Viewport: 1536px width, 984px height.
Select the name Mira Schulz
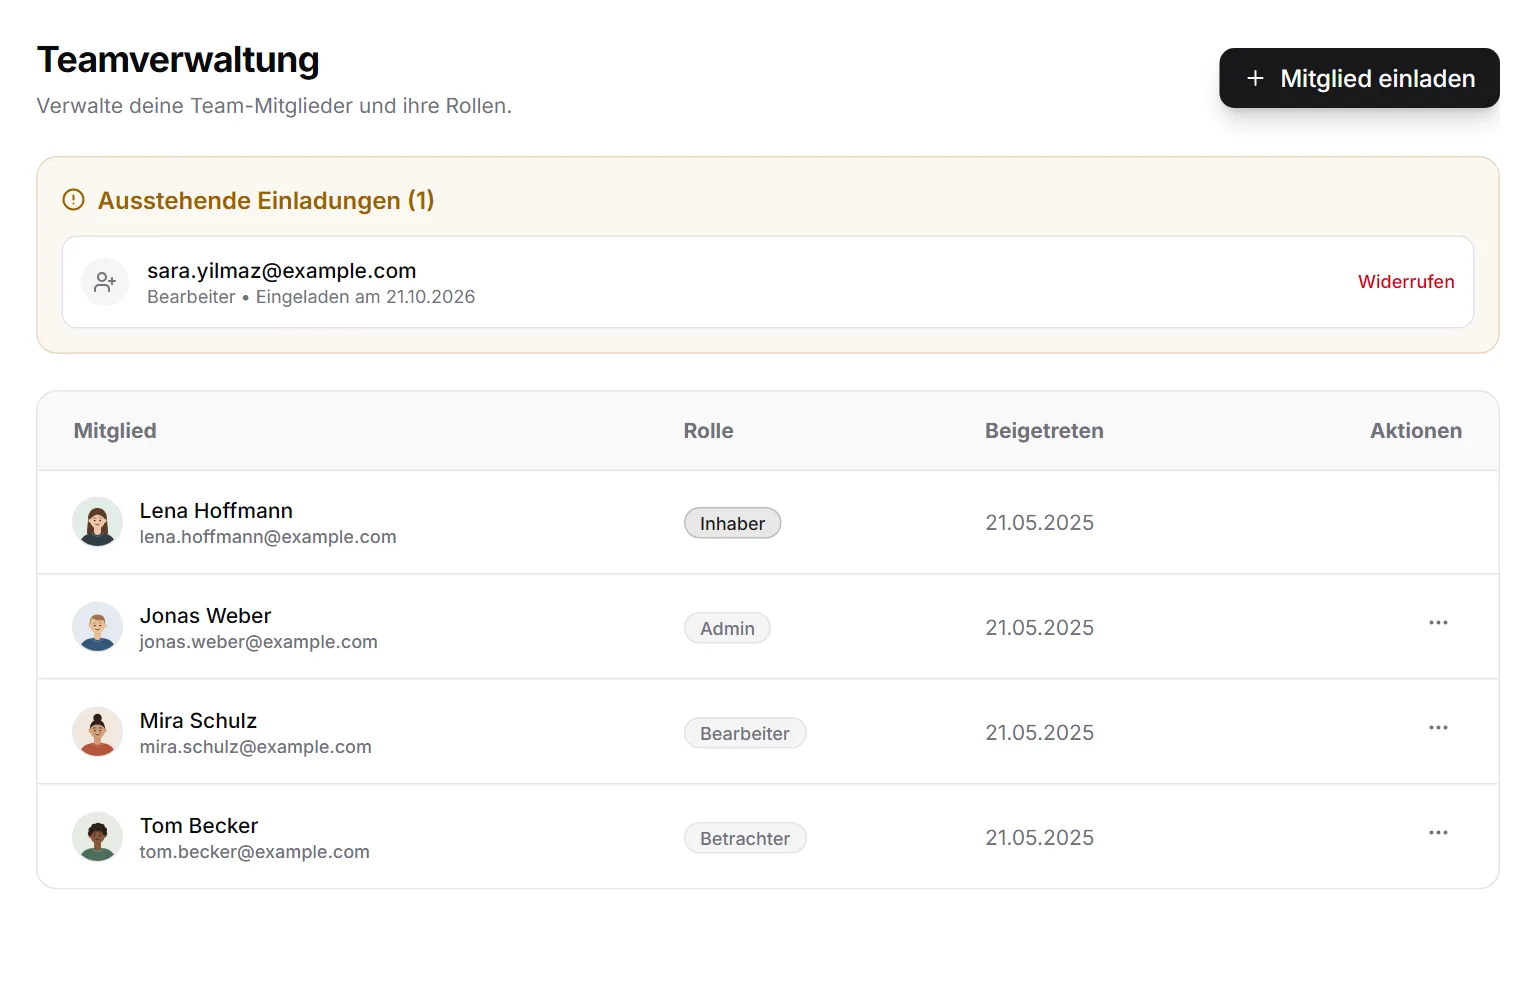(198, 721)
